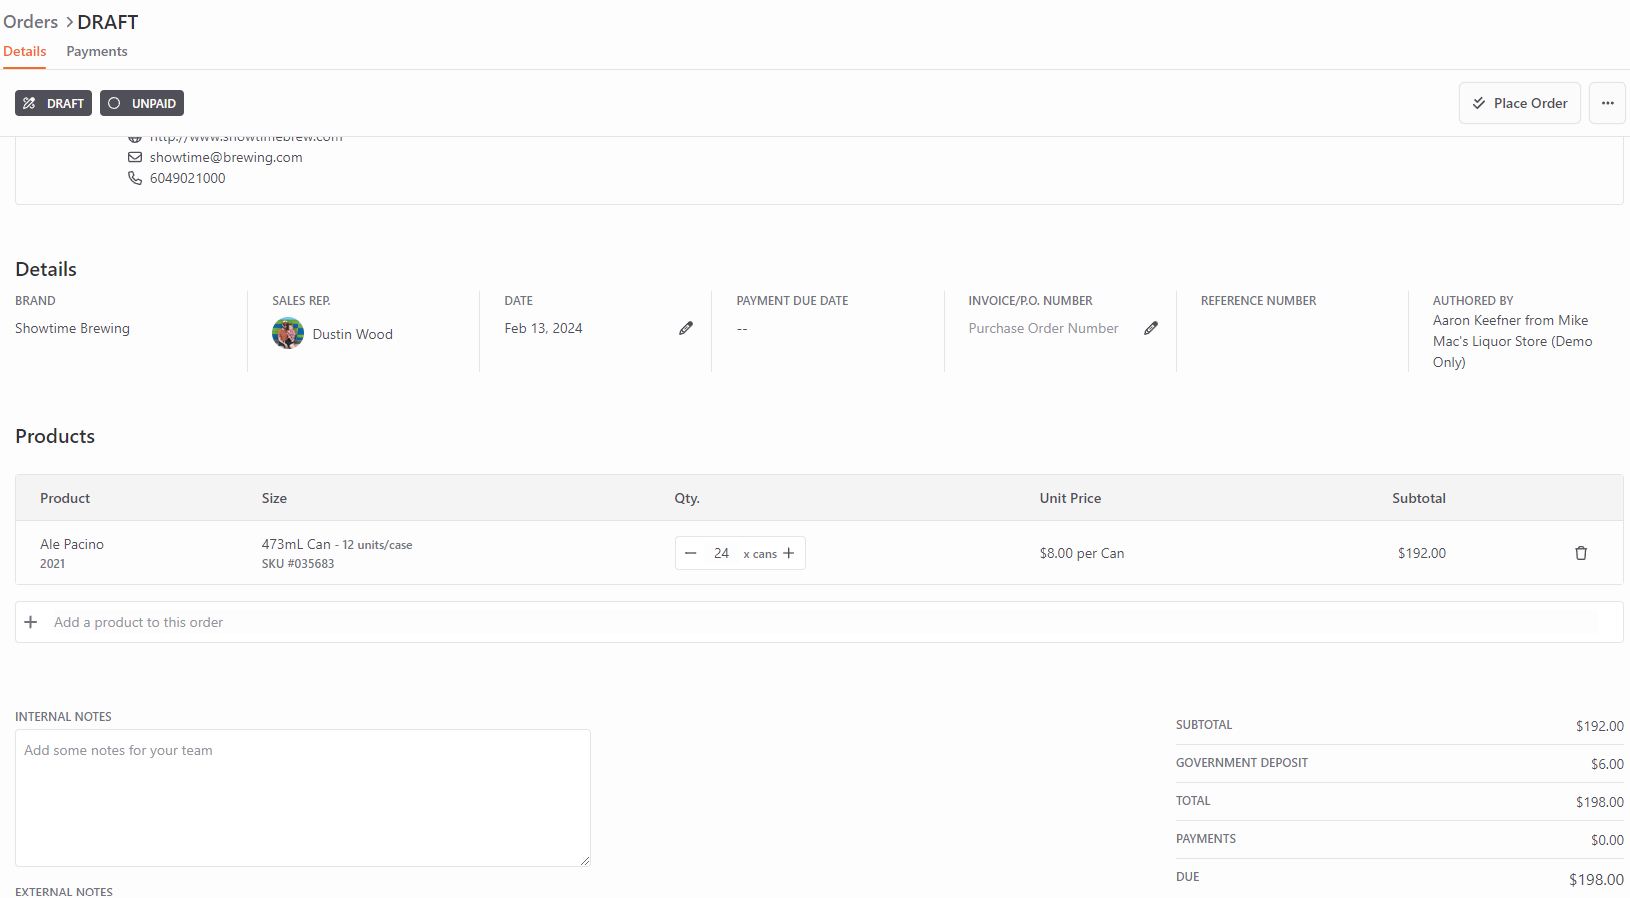Click the Internal Notes textarea resize handle

pyautogui.click(x=585, y=861)
